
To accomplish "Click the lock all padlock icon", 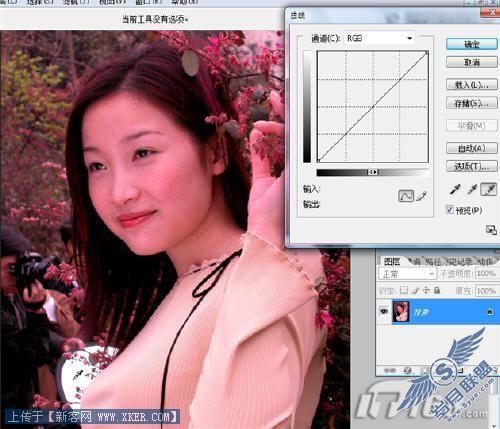I will tap(437, 290).
